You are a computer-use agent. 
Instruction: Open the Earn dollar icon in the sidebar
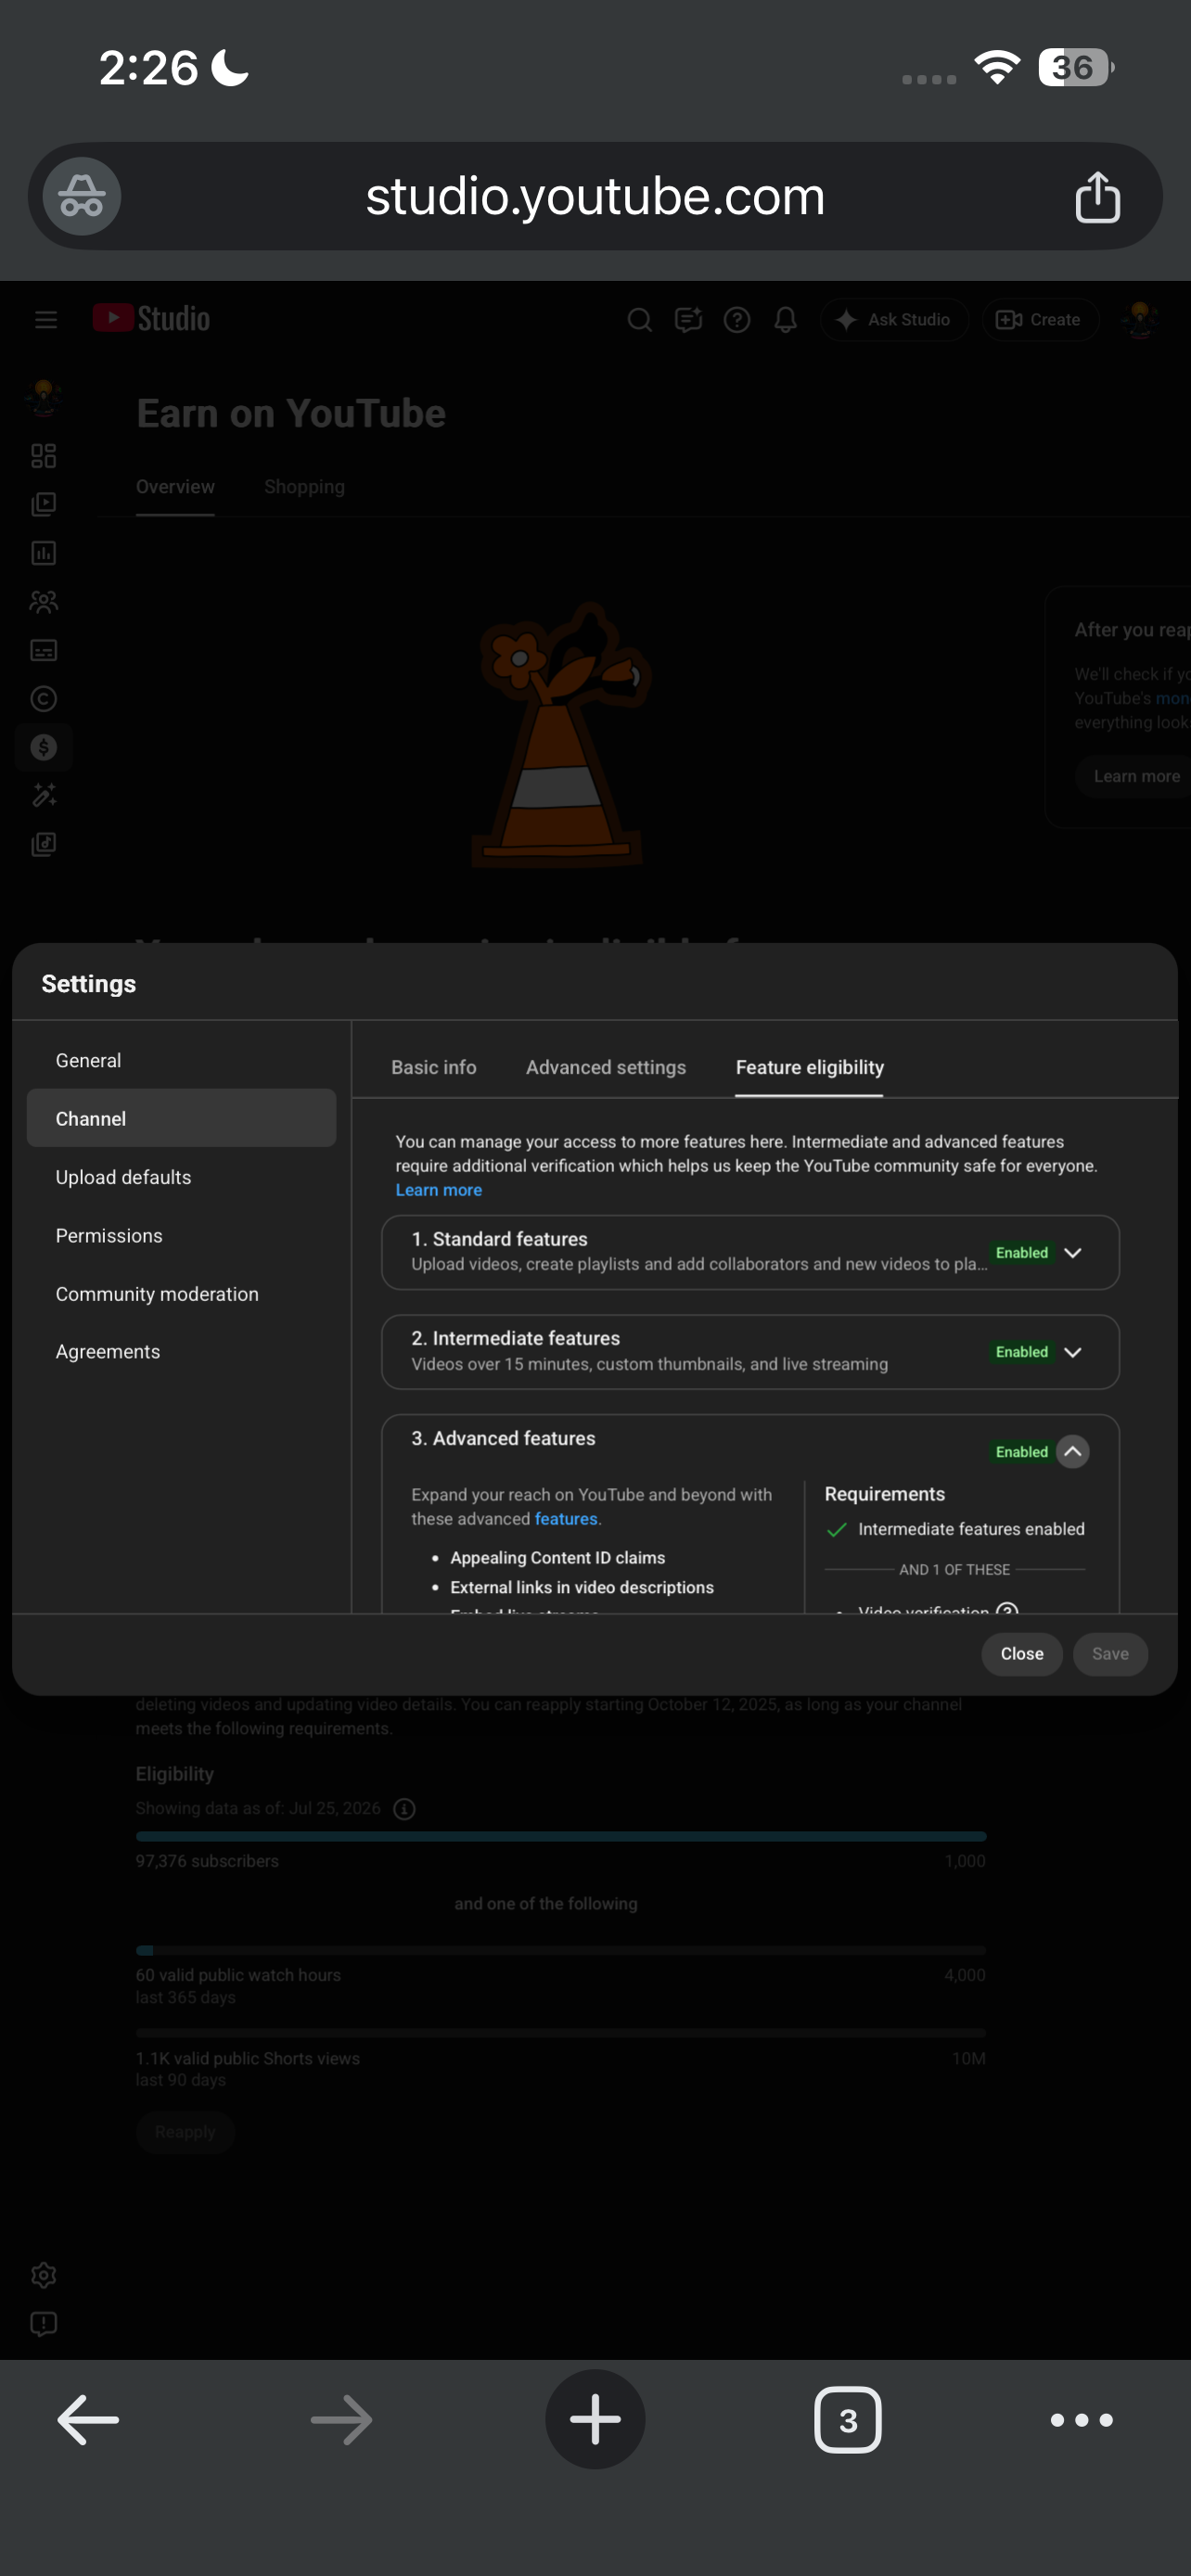tap(44, 747)
